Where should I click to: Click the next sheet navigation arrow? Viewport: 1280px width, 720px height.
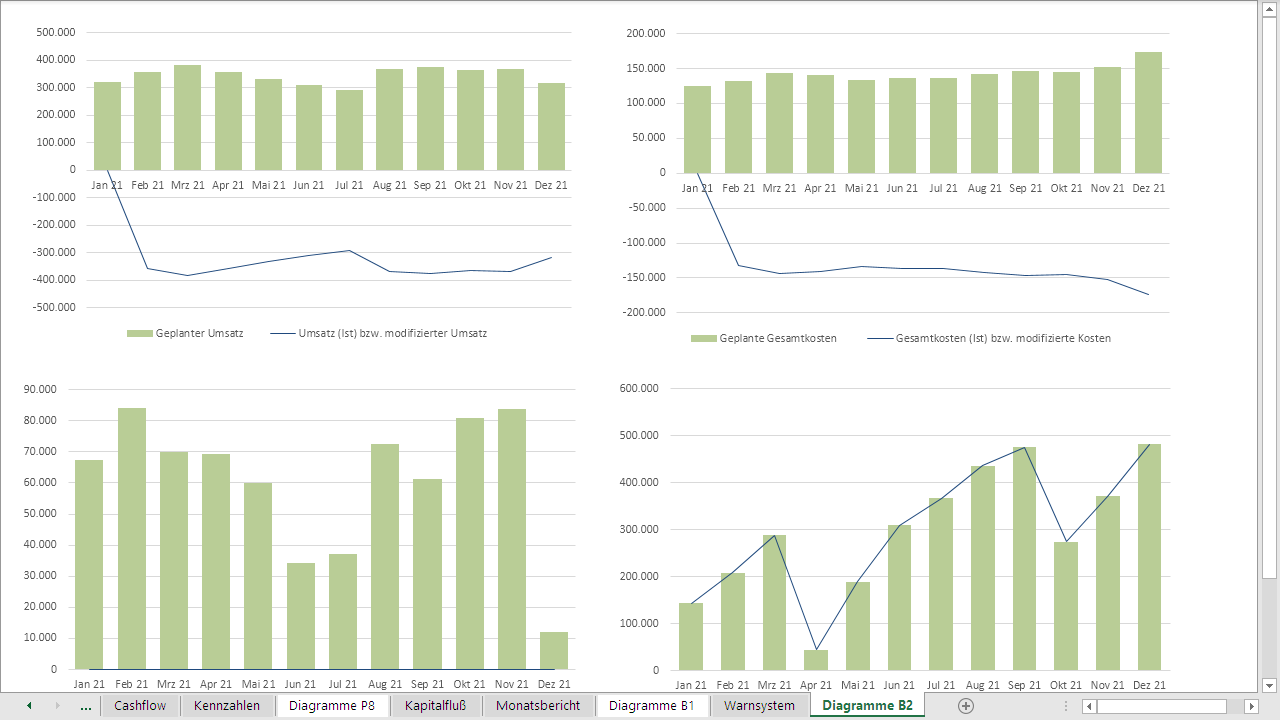[56, 706]
